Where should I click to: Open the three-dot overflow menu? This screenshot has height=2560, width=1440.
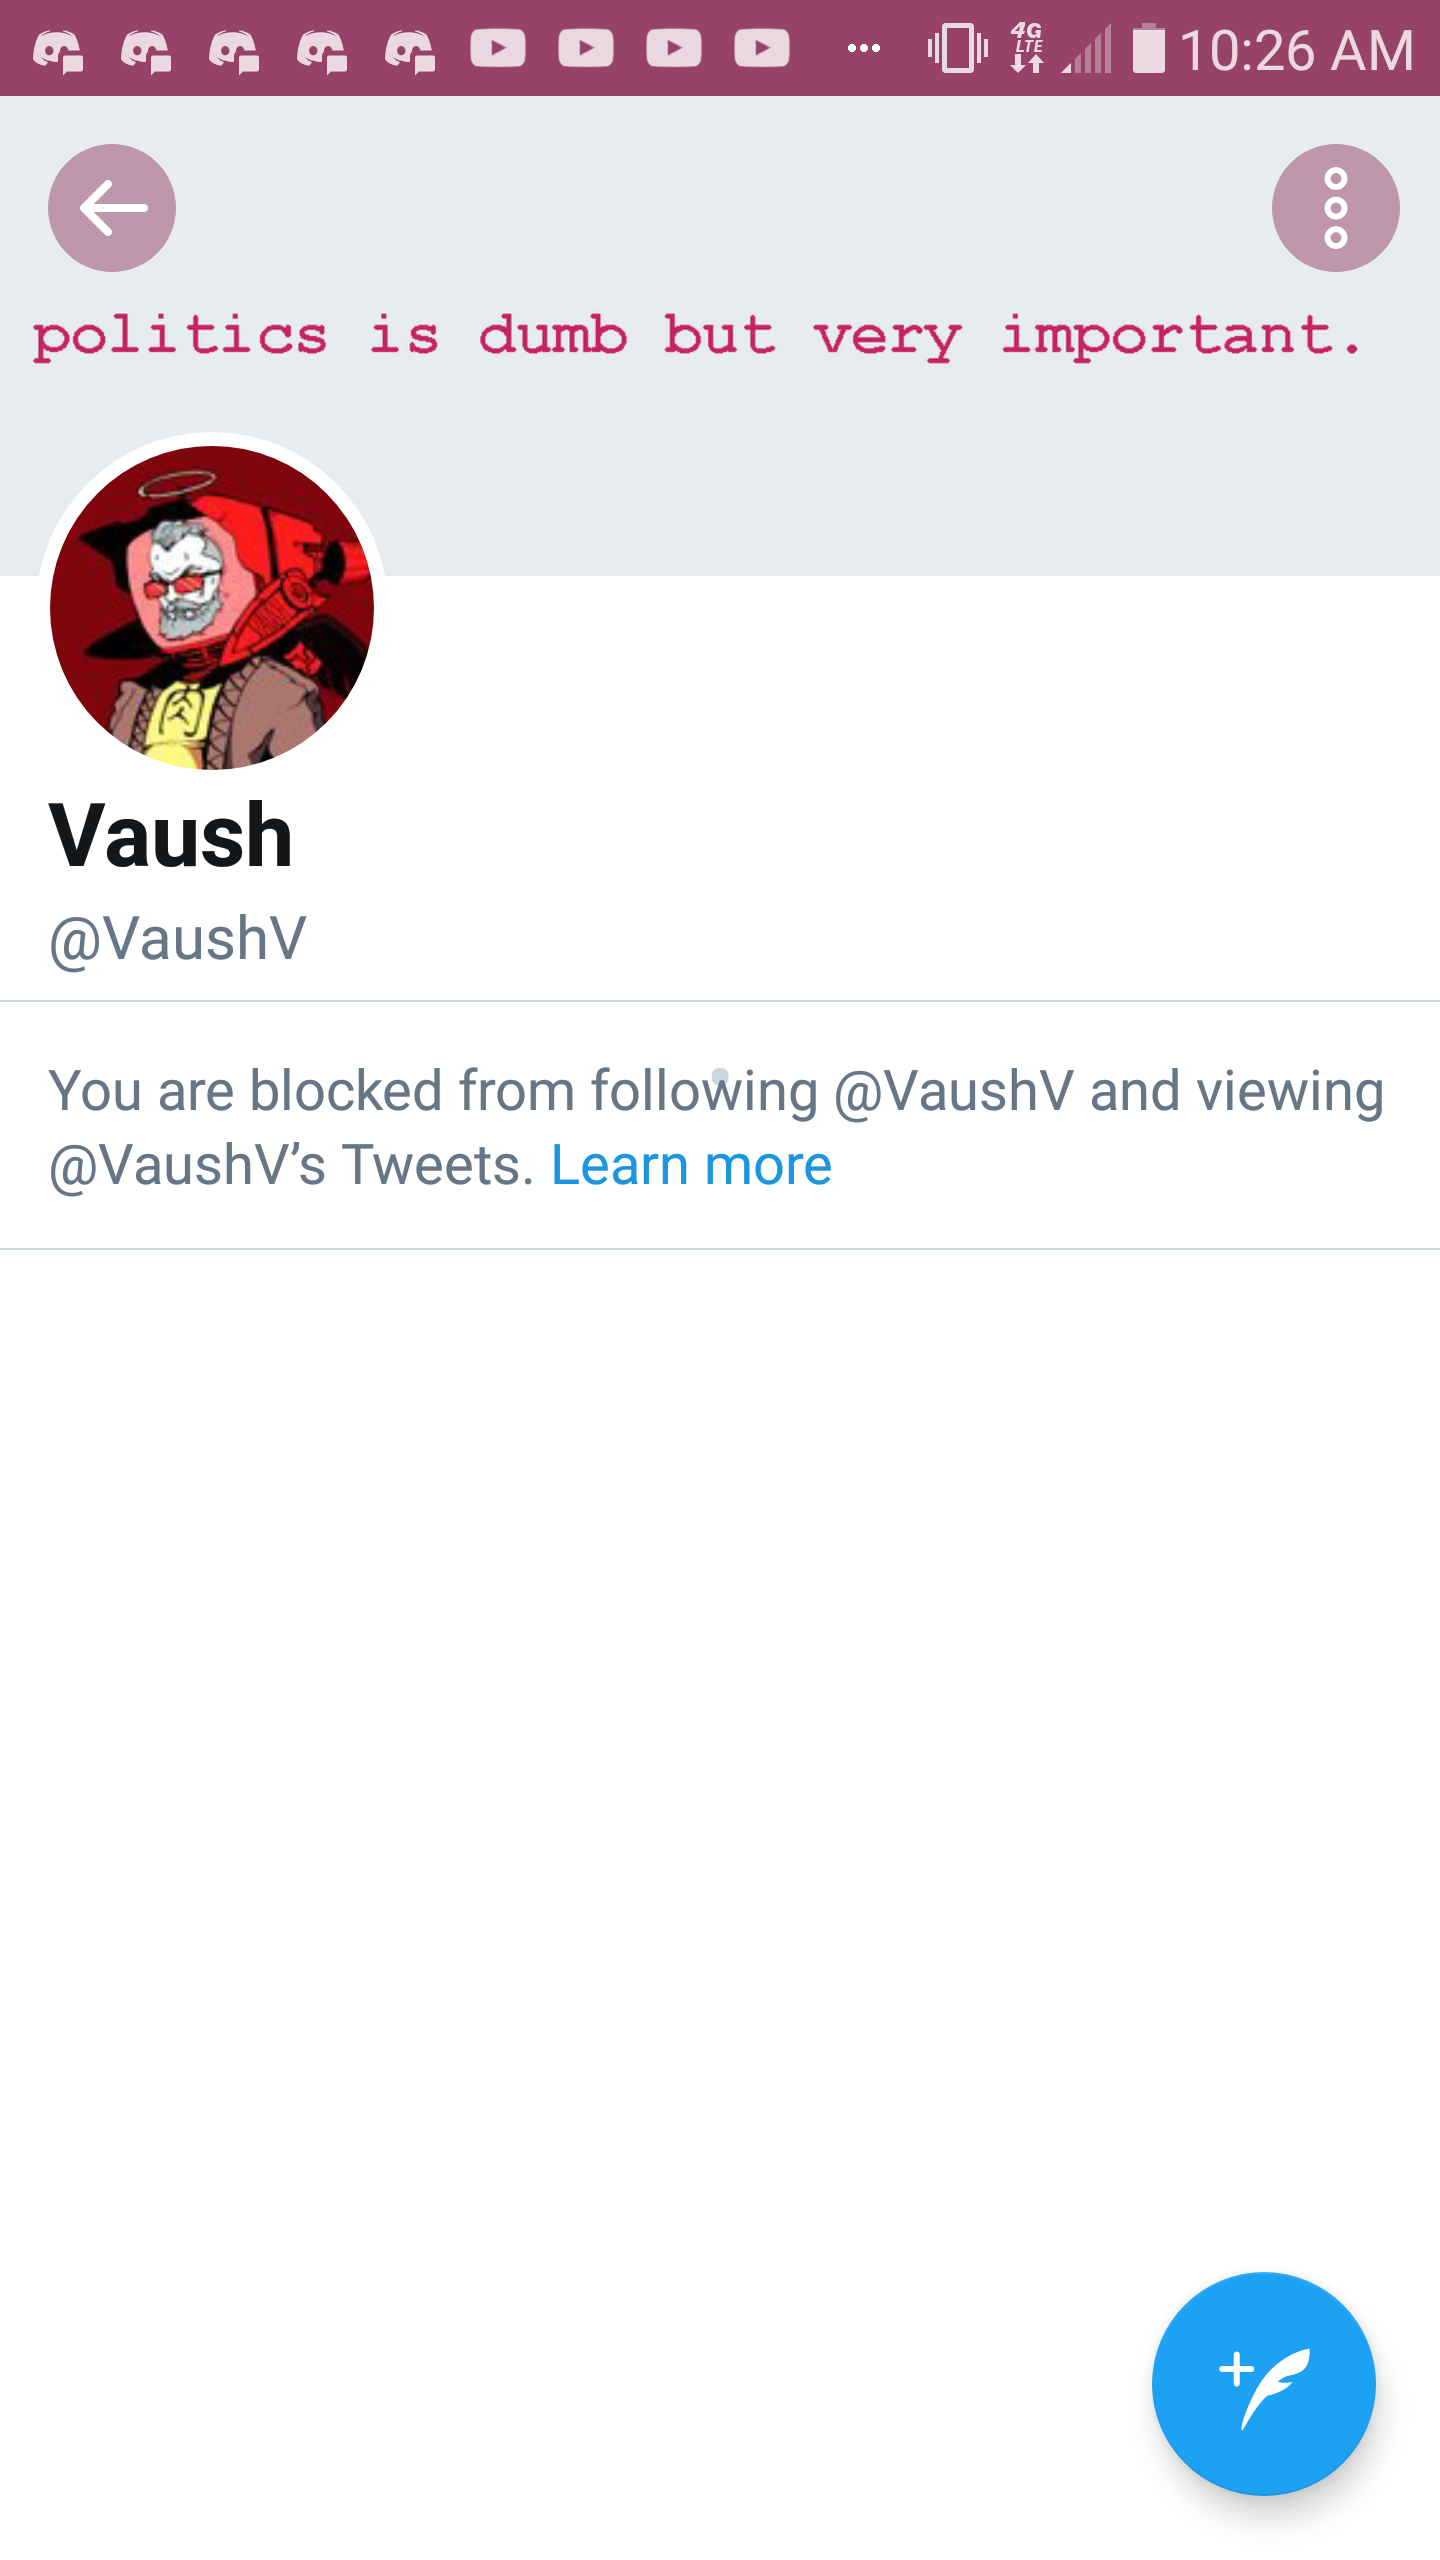(1336, 208)
